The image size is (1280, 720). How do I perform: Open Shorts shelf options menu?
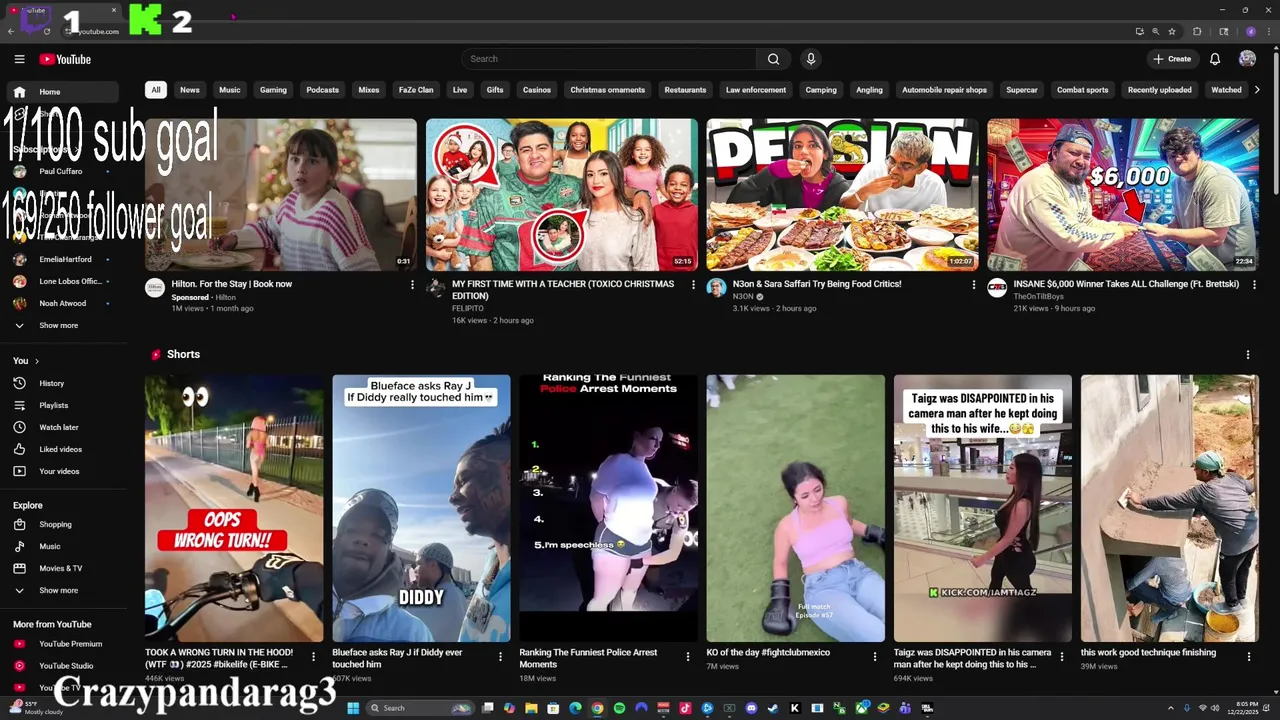[x=1247, y=355]
